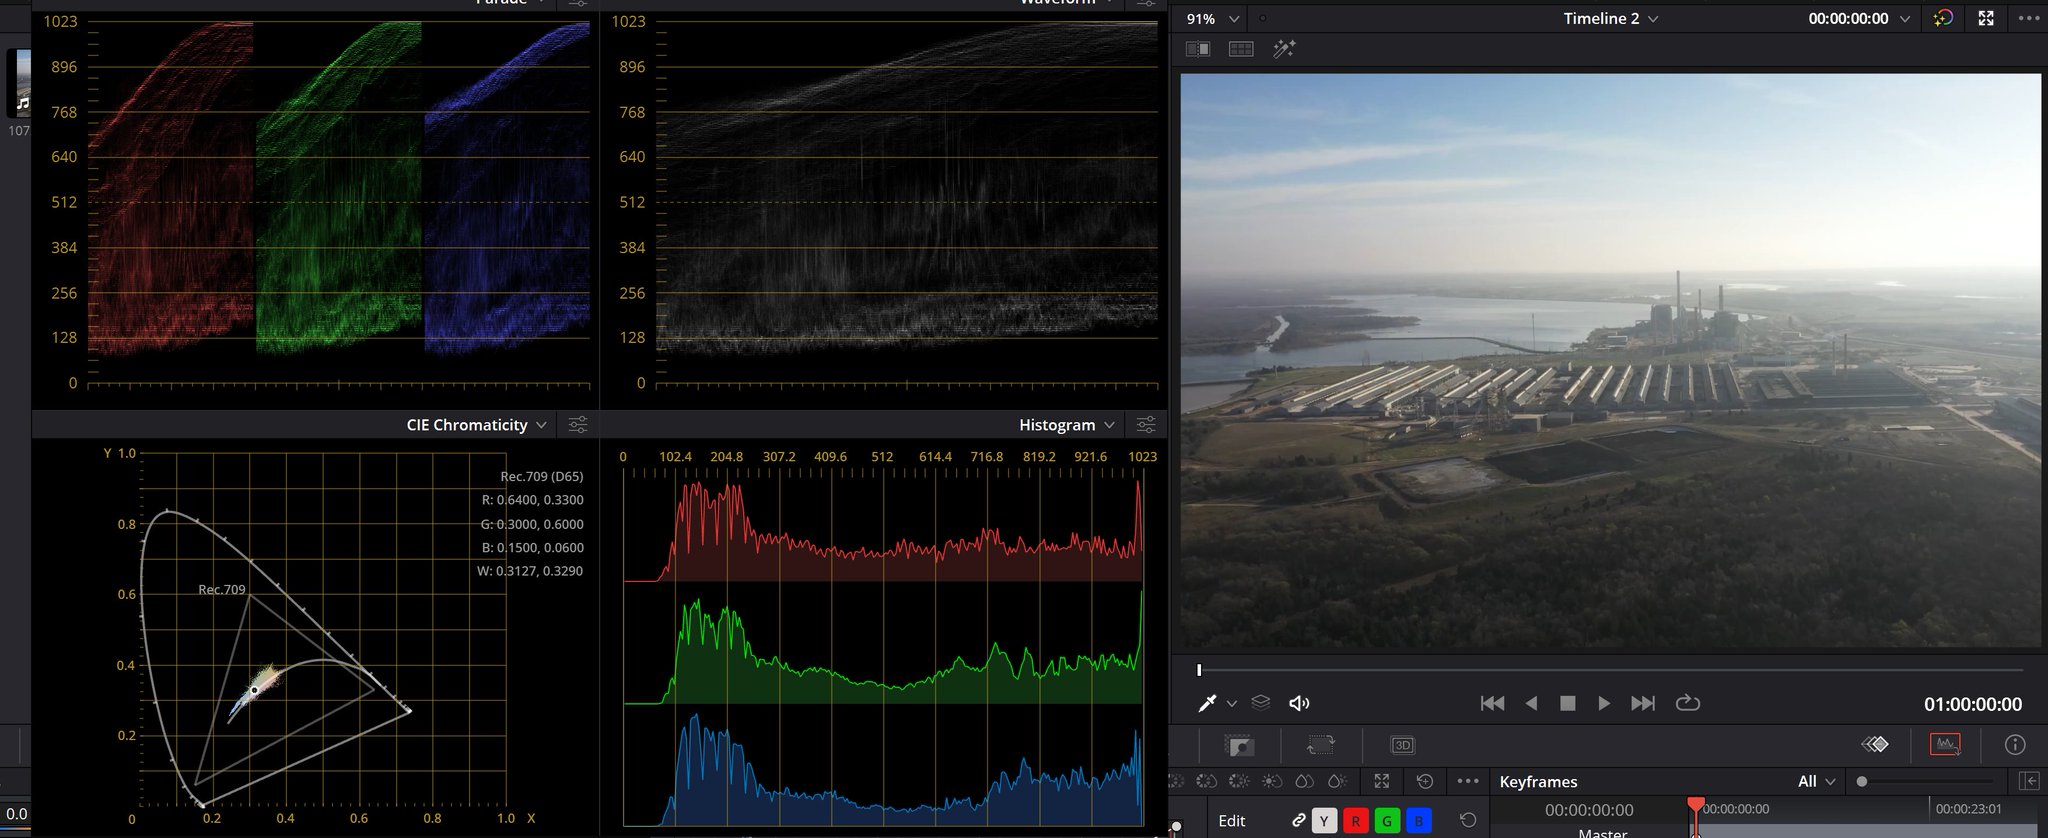Image resolution: width=2048 pixels, height=838 pixels.
Task: Open the palette three-dots options menu
Action: pyautogui.click(x=1468, y=781)
